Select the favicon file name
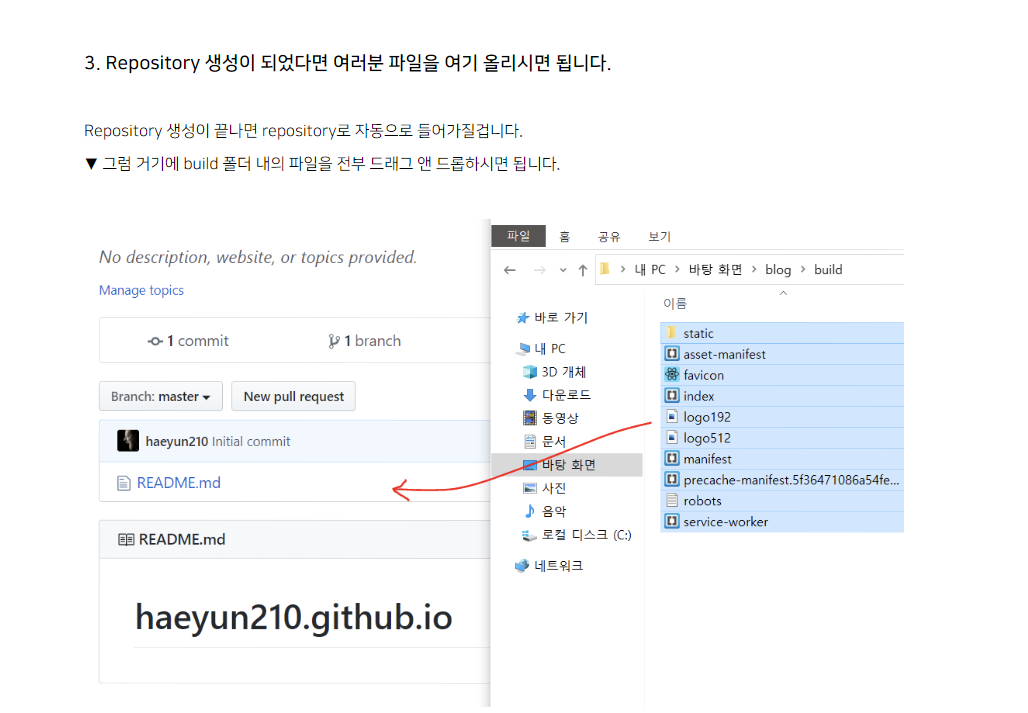Screen dimensions: 1028x713 point(703,376)
